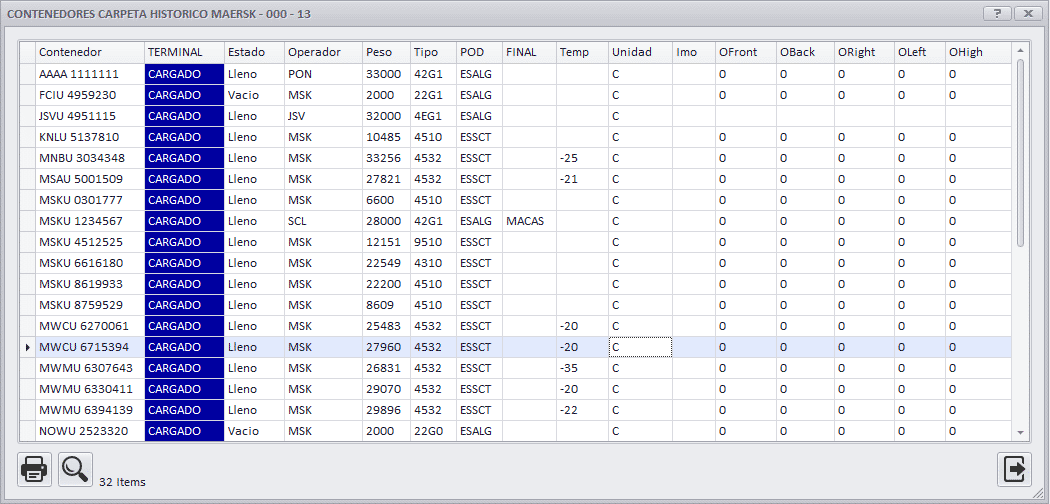Click the scrollbar up arrow
This screenshot has width=1050, height=504.
click(x=1020, y=50)
